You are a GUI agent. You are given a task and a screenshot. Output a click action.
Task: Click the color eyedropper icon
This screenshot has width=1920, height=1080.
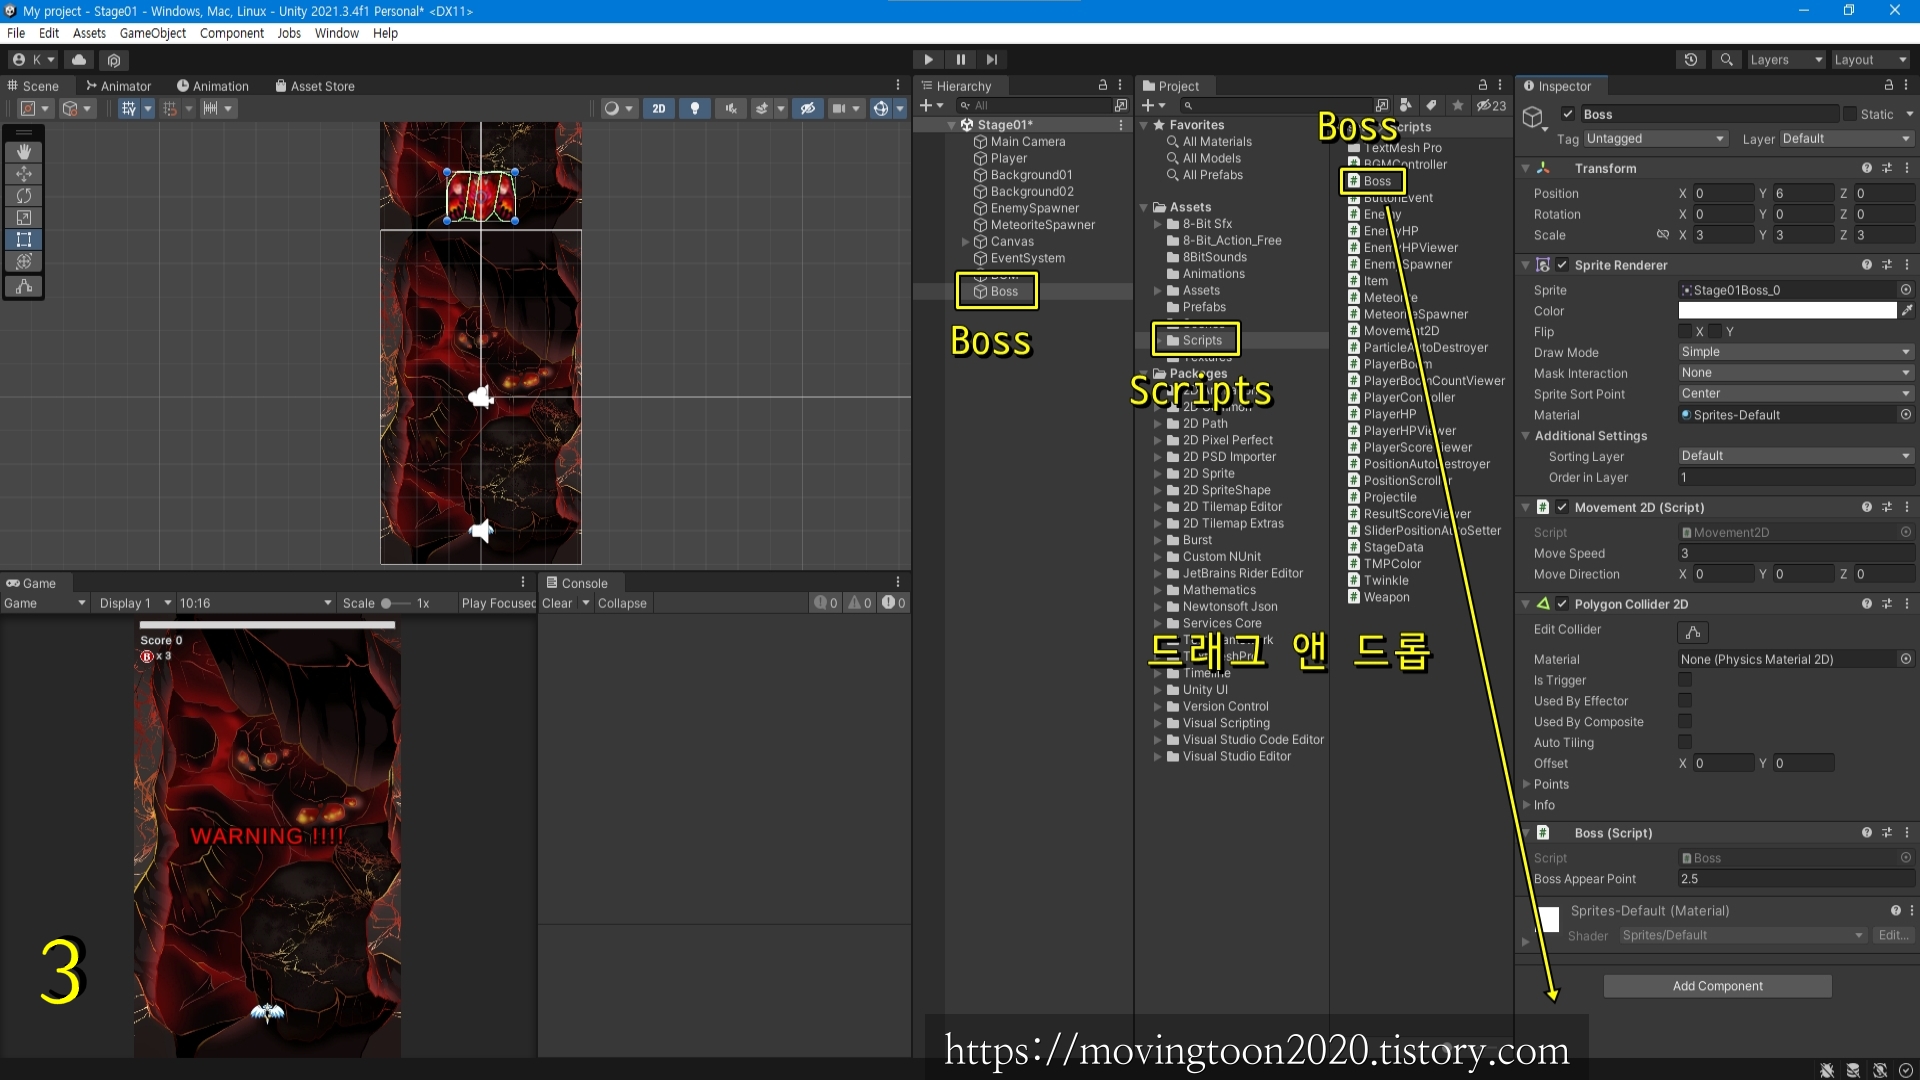point(1907,311)
